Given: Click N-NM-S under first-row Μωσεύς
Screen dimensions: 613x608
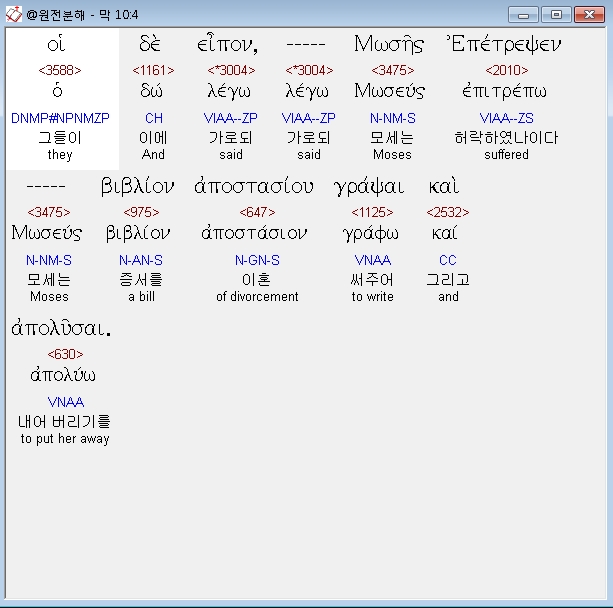Looking at the screenshot, I should point(393,118).
